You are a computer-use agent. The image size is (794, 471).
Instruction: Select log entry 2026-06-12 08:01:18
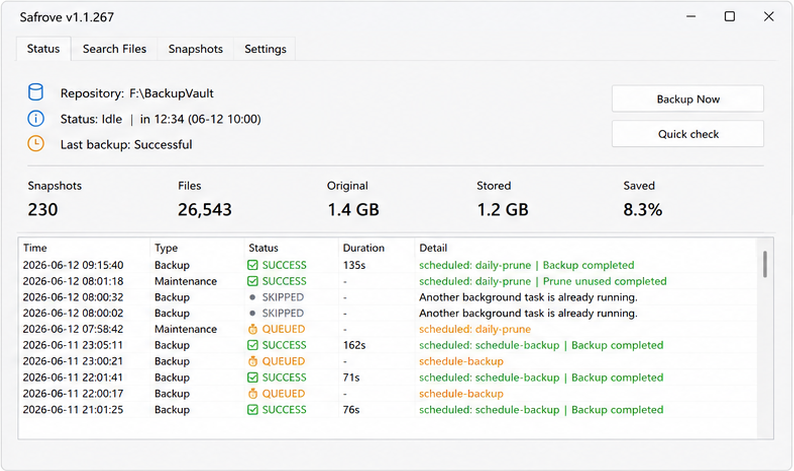coord(388,281)
